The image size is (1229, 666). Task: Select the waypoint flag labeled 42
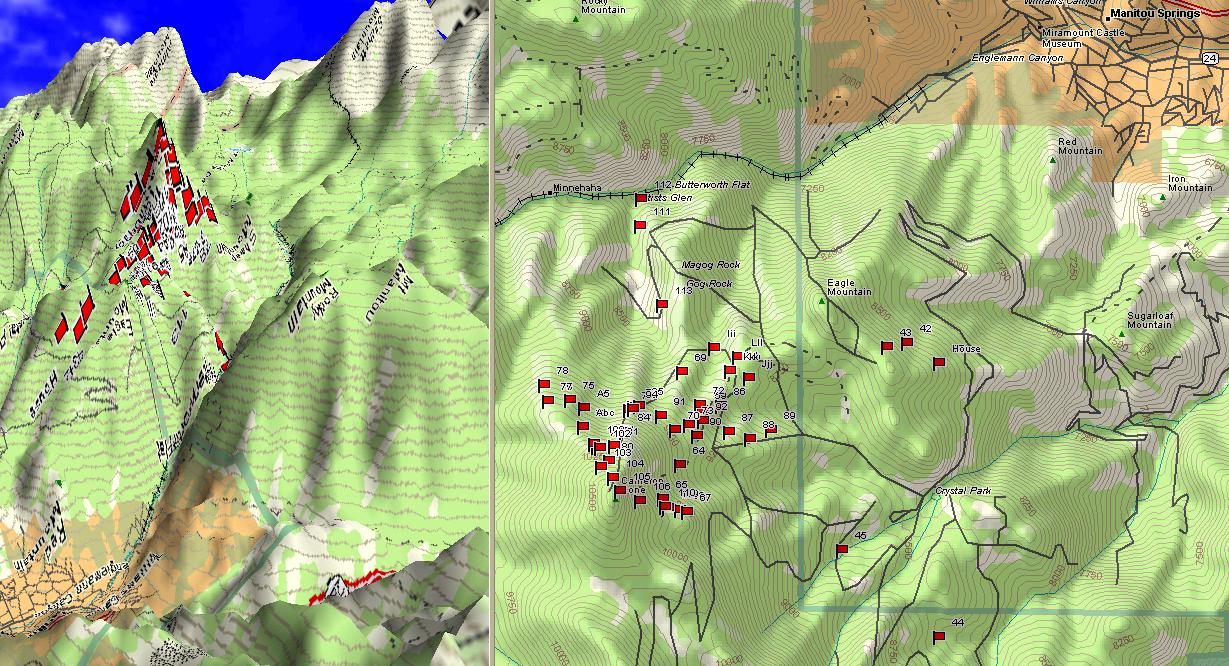coord(906,343)
